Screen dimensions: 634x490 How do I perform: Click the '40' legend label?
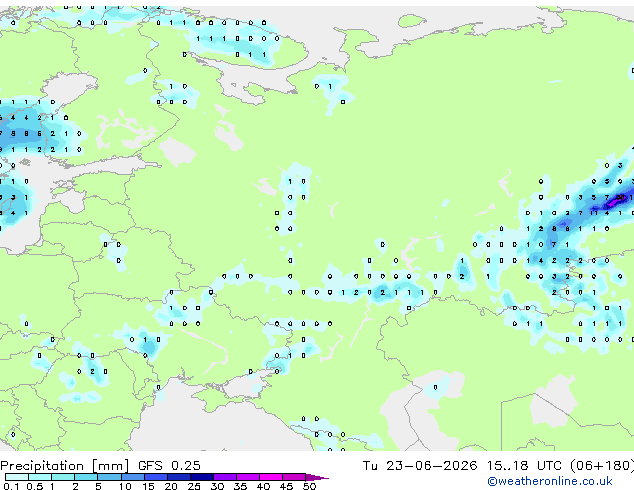pyautogui.click(x=263, y=486)
